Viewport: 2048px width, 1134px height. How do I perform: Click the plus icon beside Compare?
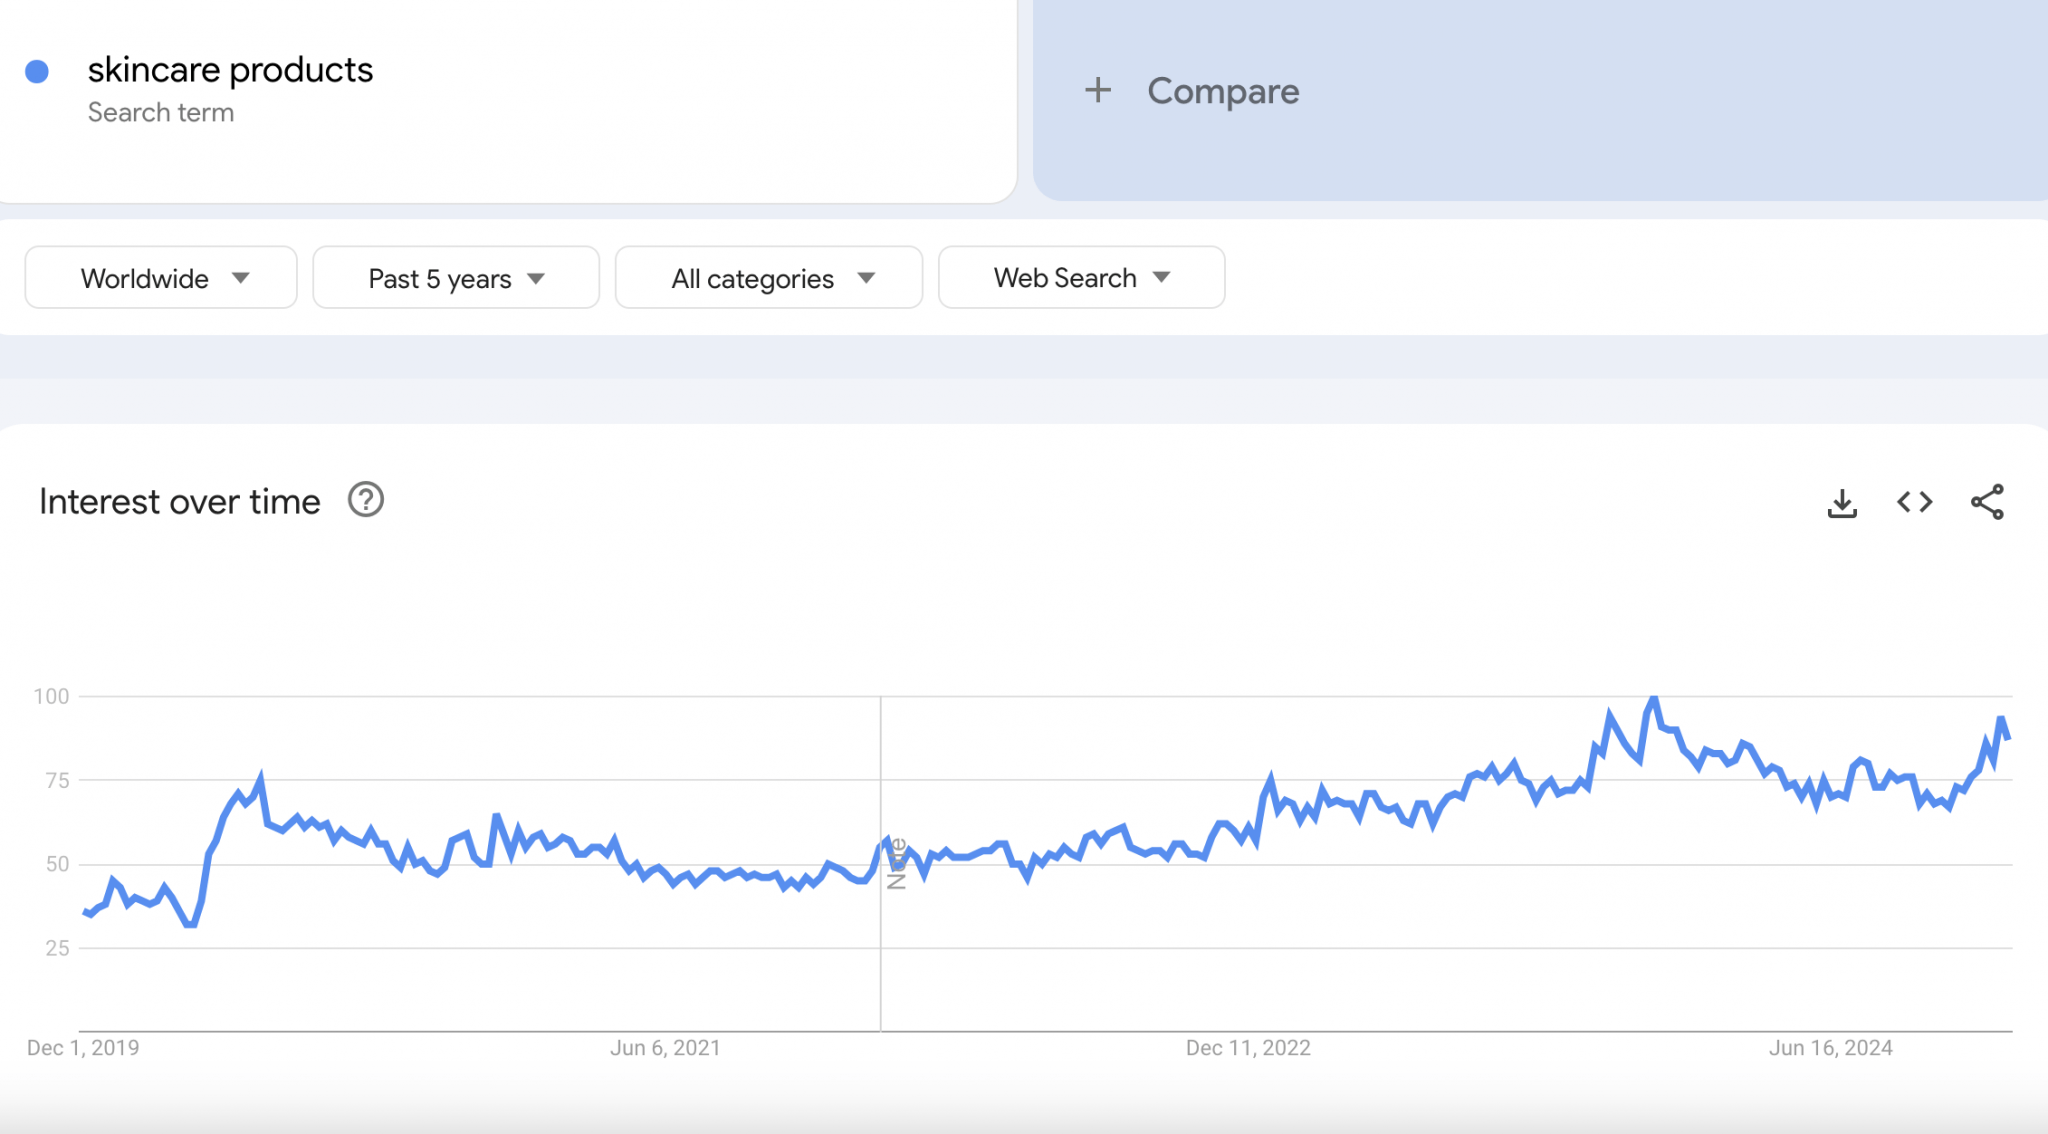click(x=1097, y=91)
